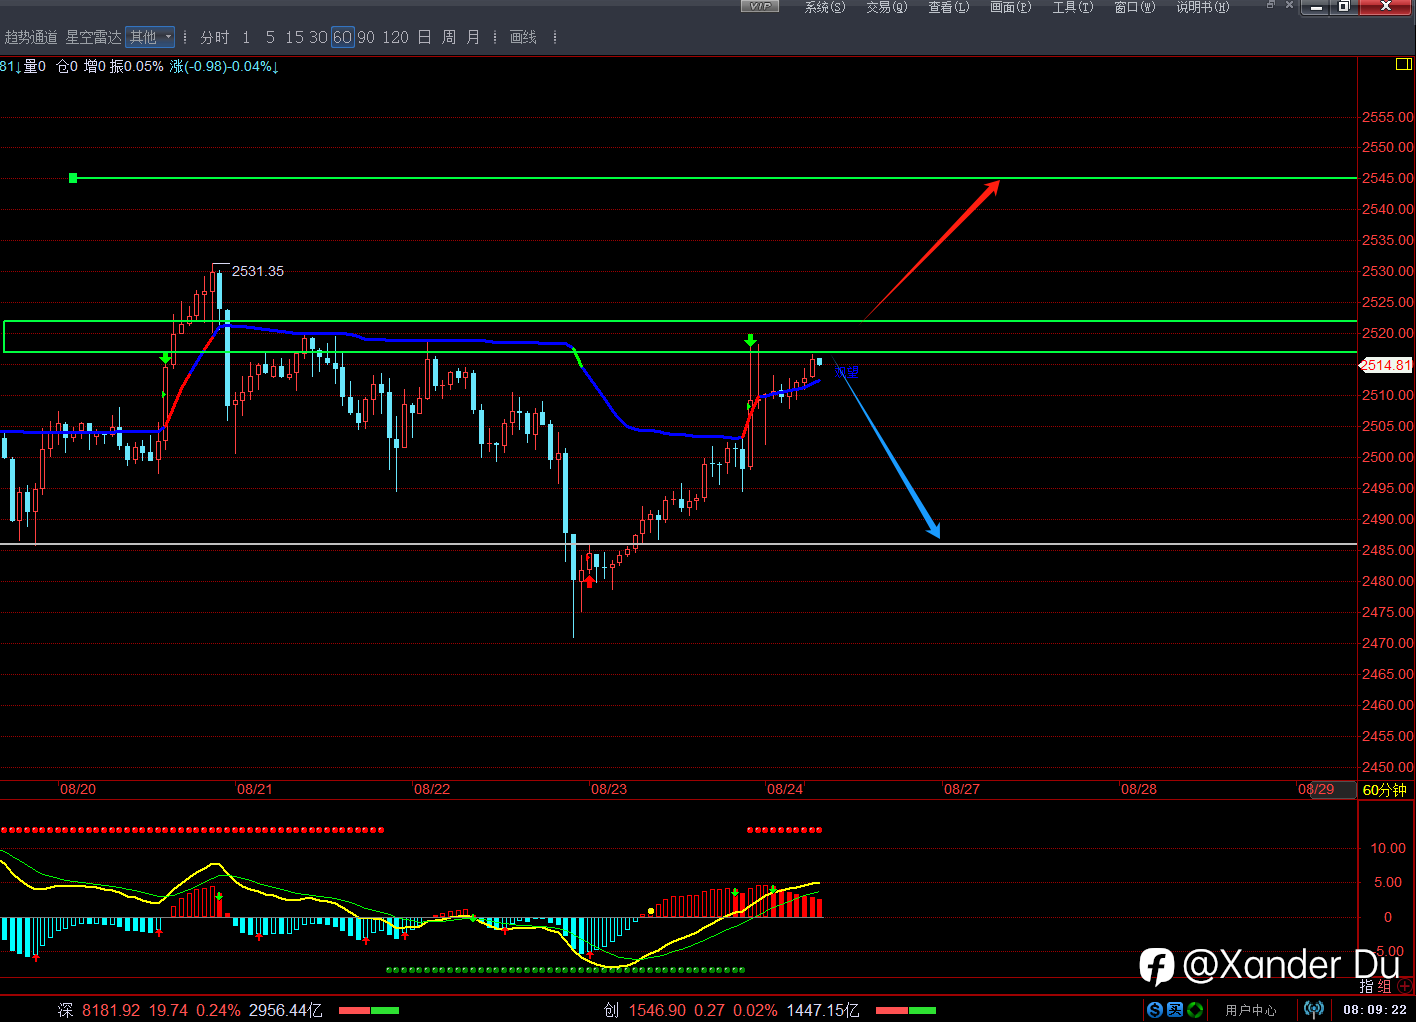This screenshot has height=1022, width=1416.
Task: Click the 深 turnover 2956.44亿
Action: click(286, 1010)
